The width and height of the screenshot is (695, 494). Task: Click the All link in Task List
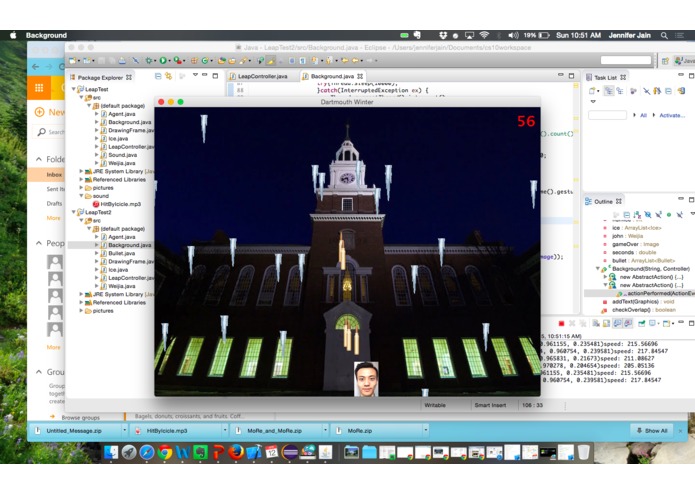[643, 115]
